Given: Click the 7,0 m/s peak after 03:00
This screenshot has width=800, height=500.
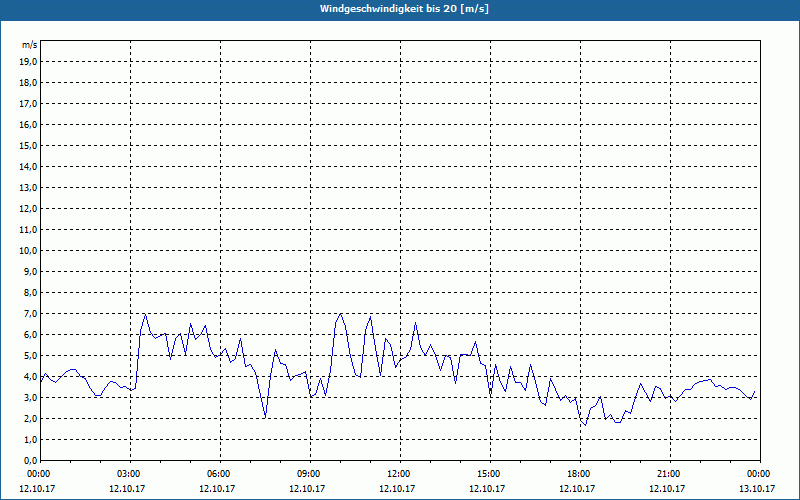Looking at the screenshot, I should pyautogui.click(x=145, y=314).
